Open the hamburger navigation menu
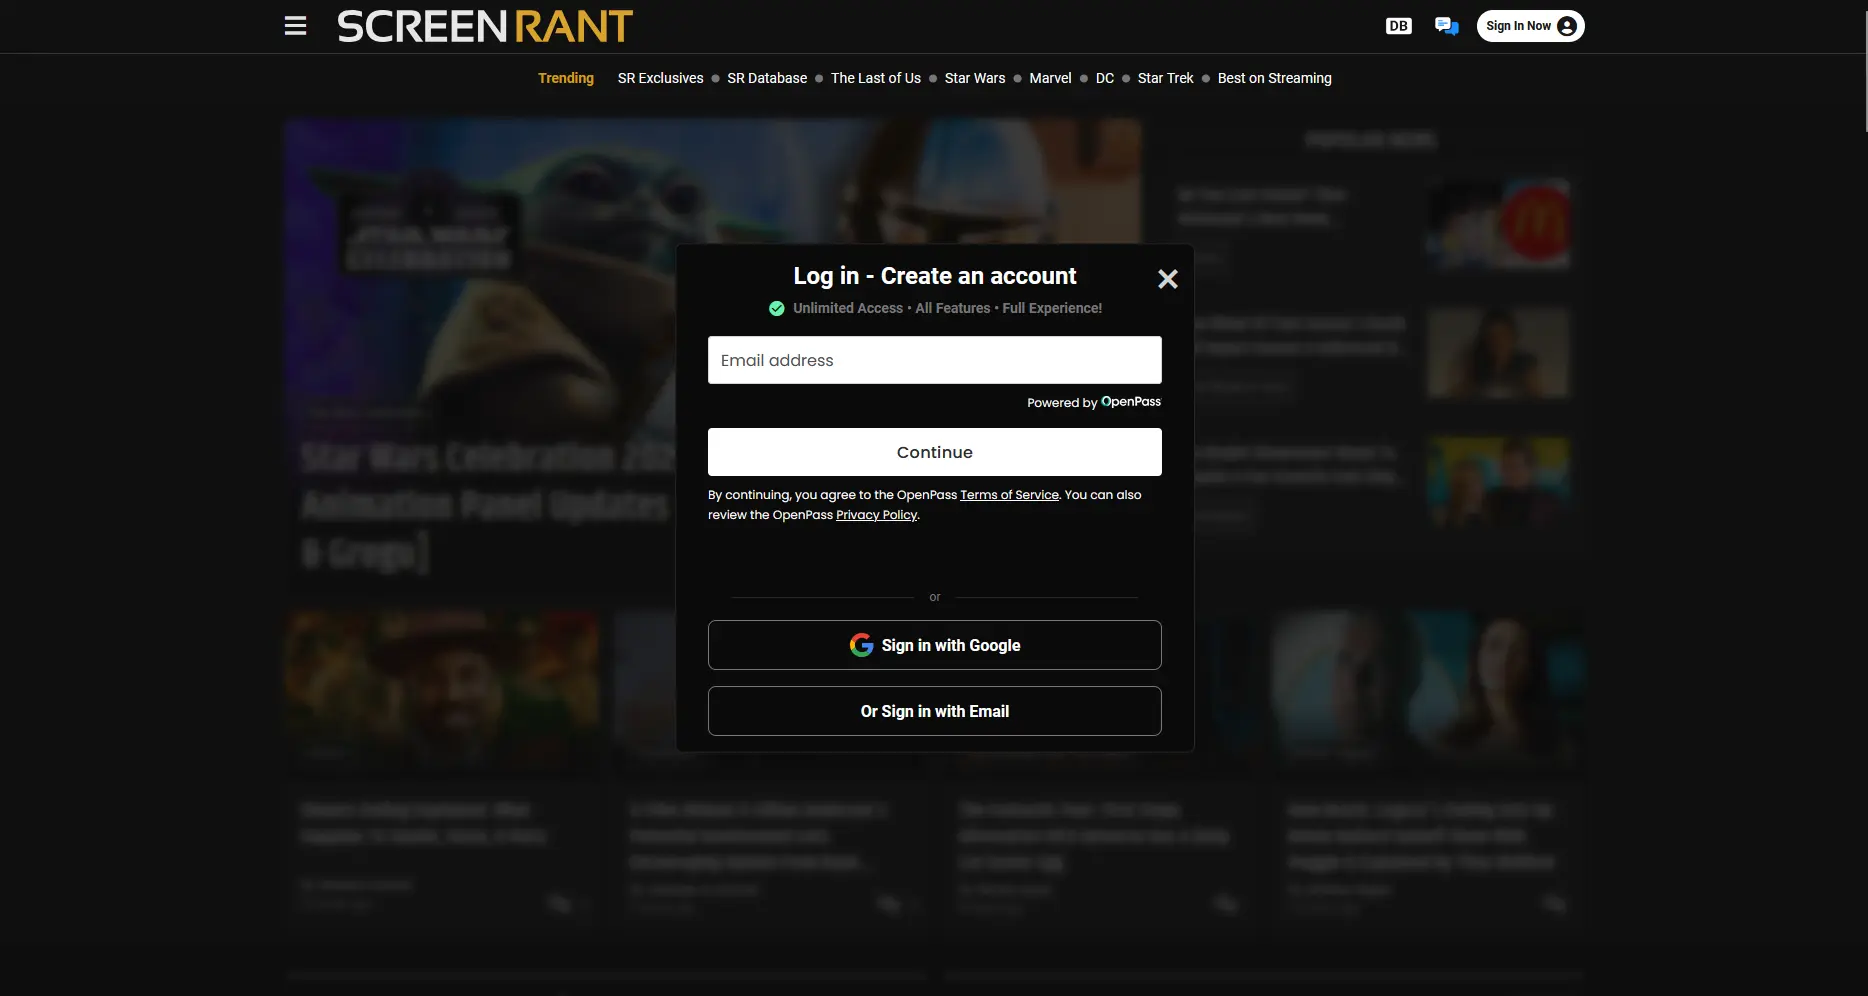This screenshot has width=1868, height=996. pos(295,26)
